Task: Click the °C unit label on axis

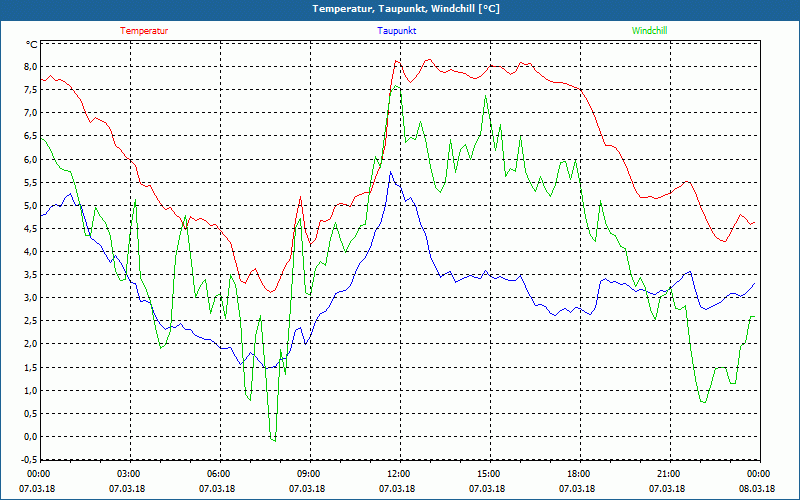Action: [32, 44]
